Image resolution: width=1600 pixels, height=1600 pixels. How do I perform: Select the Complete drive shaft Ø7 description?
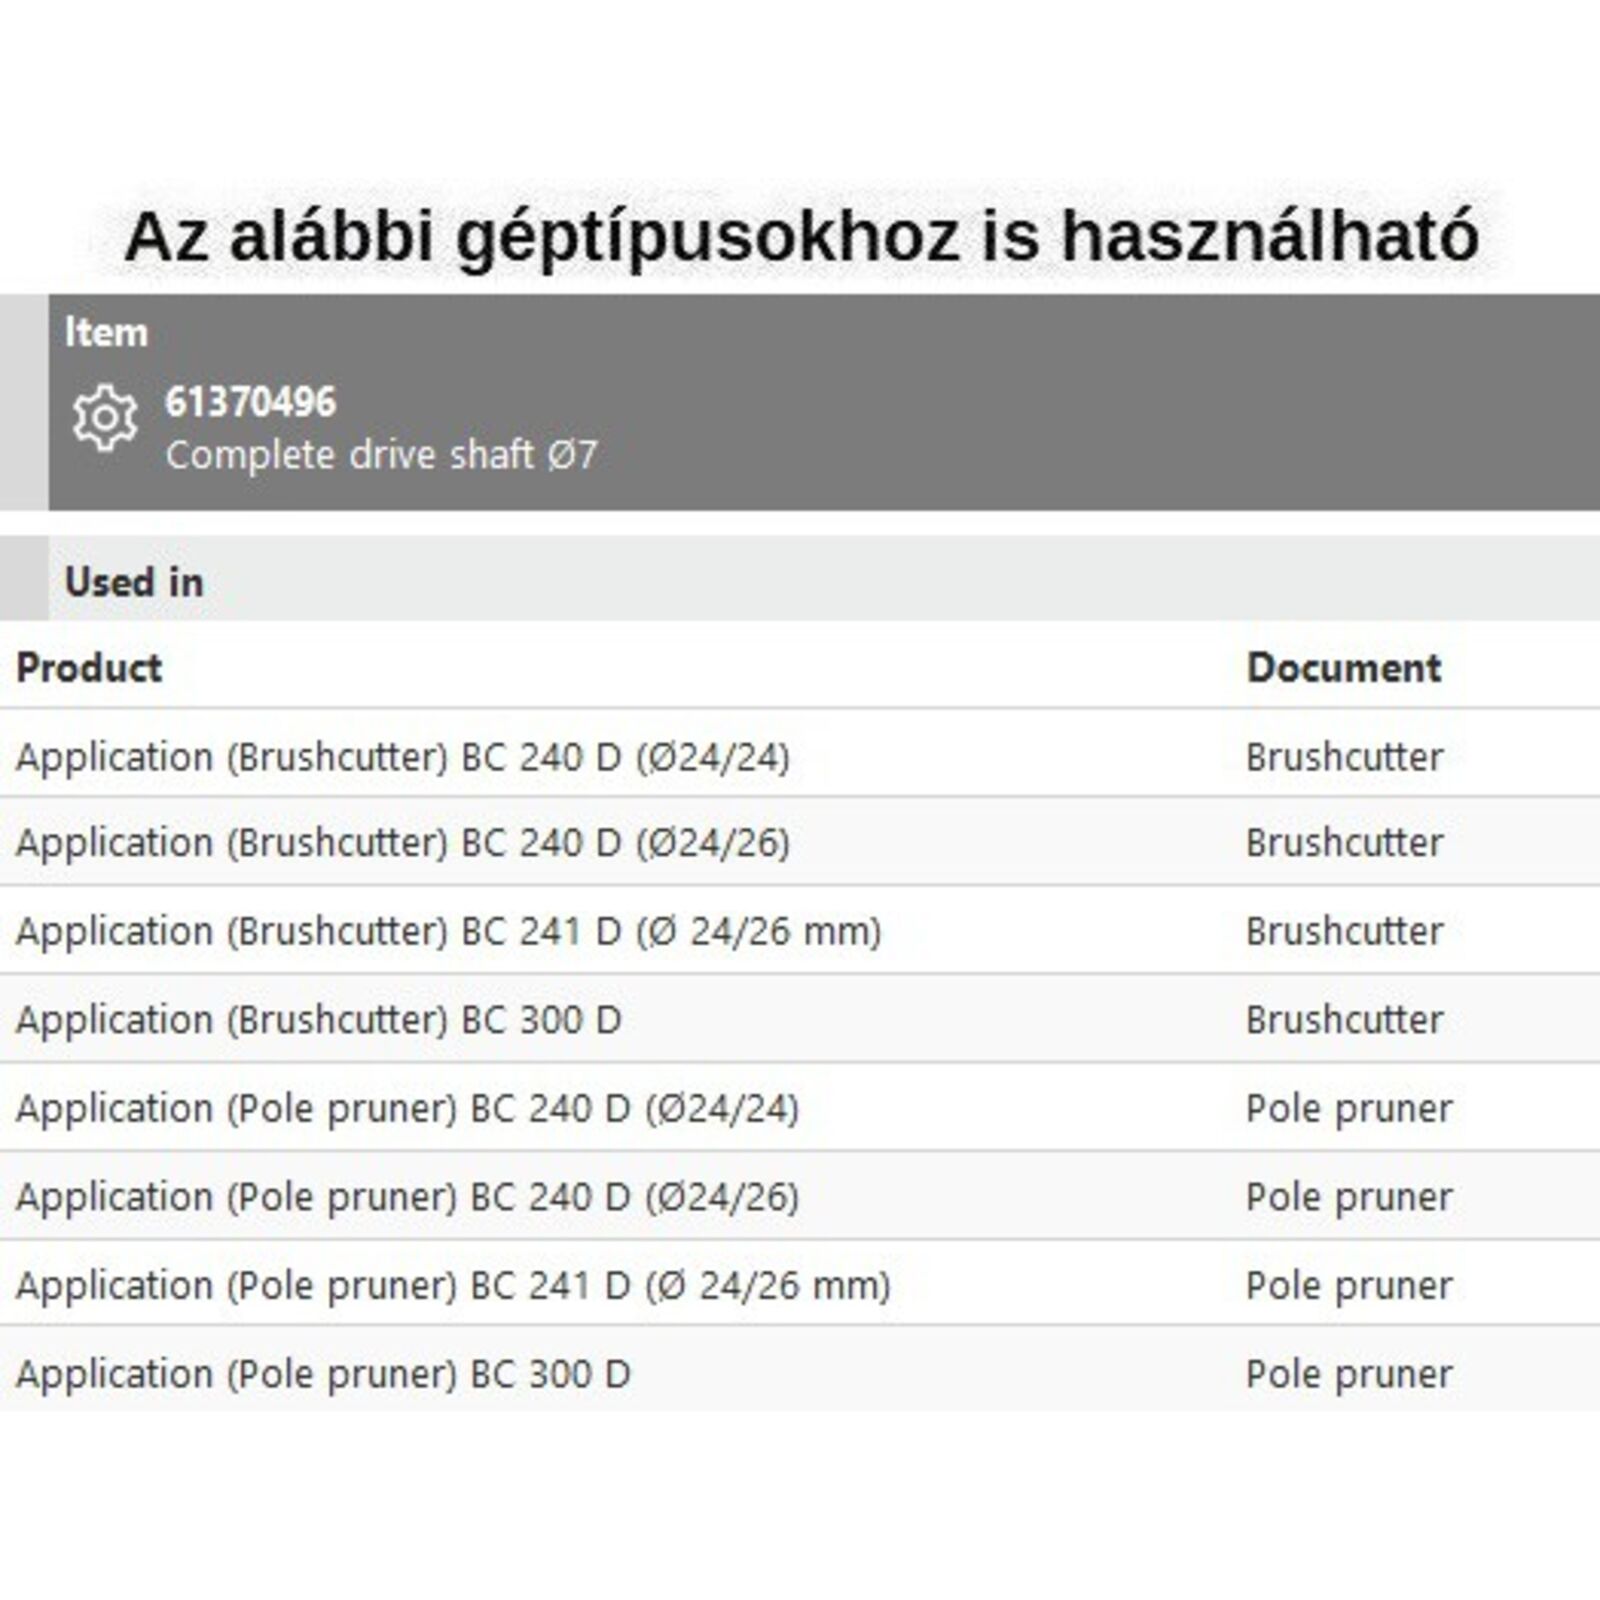click(381, 455)
